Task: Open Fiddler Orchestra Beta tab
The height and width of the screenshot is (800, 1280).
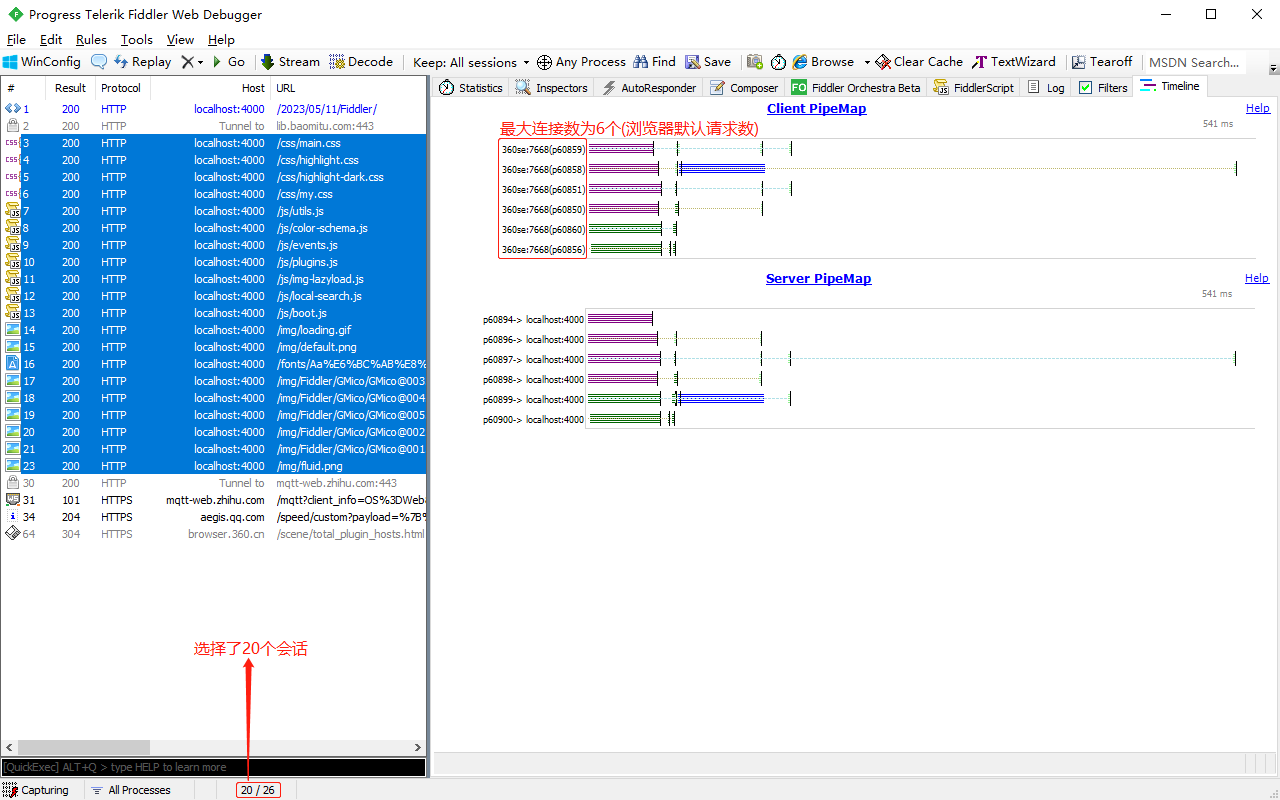Action: [x=856, y=88]
